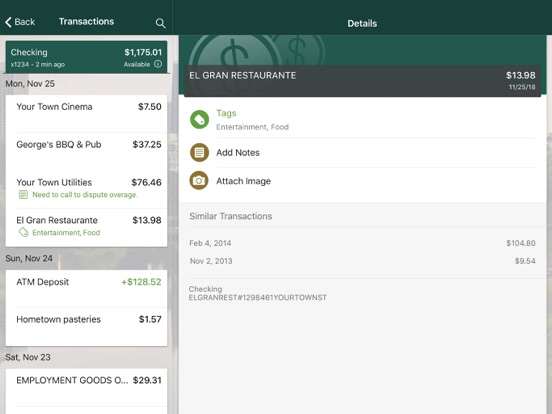Click the $1,175.01 available balance
This screenshot has width=552, height=414.
[143, 52]
